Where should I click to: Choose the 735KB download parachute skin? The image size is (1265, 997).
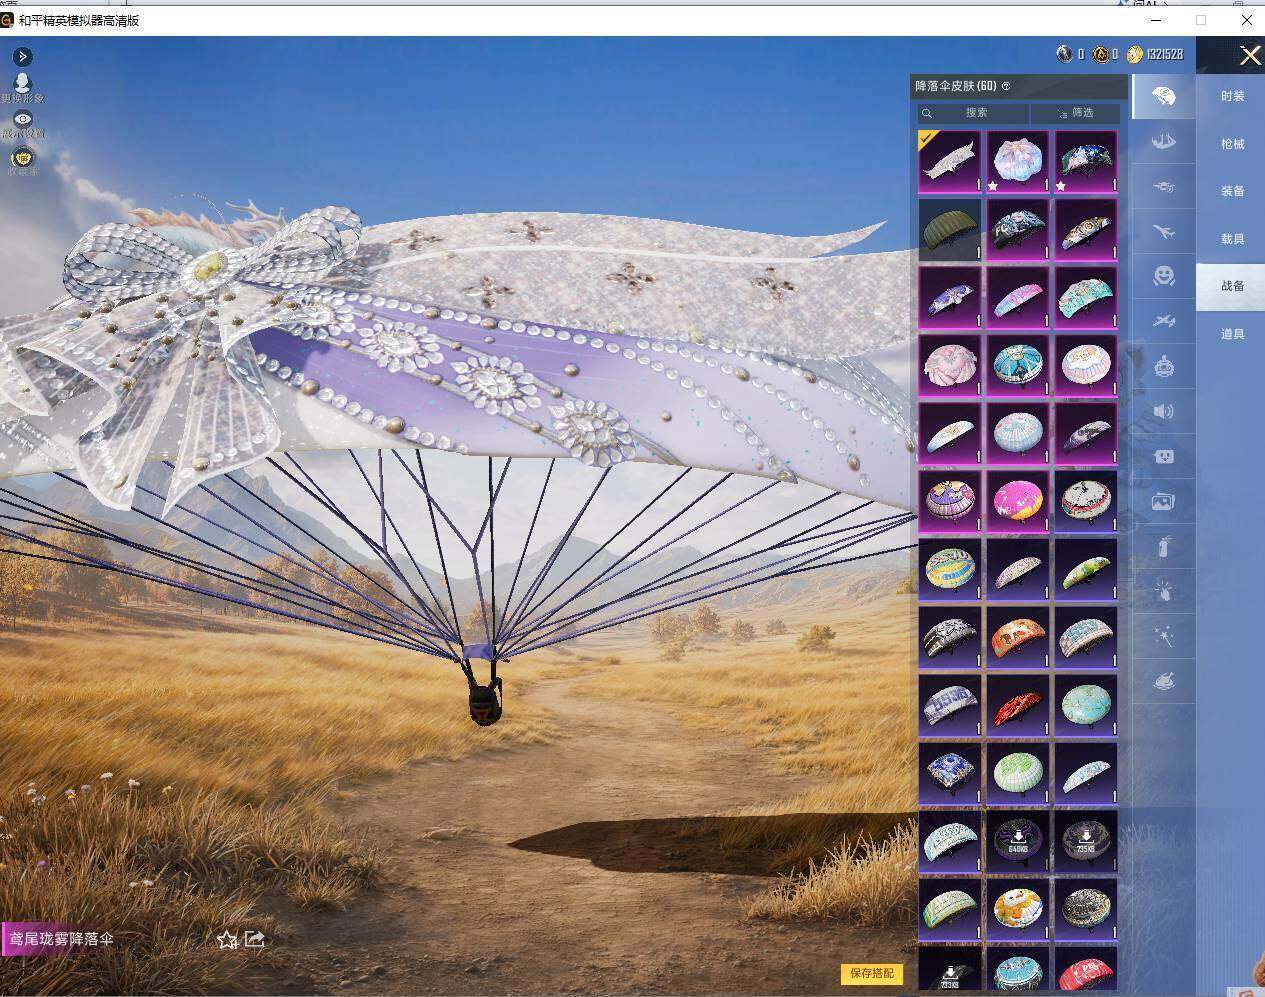point(1086,841)
